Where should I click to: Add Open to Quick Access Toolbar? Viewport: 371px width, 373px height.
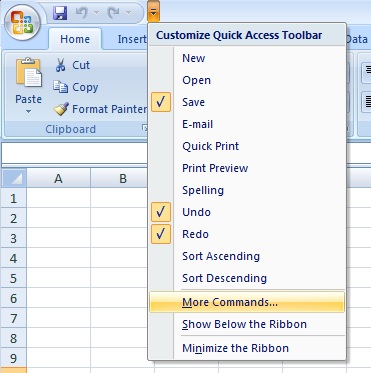click(247, 80)
